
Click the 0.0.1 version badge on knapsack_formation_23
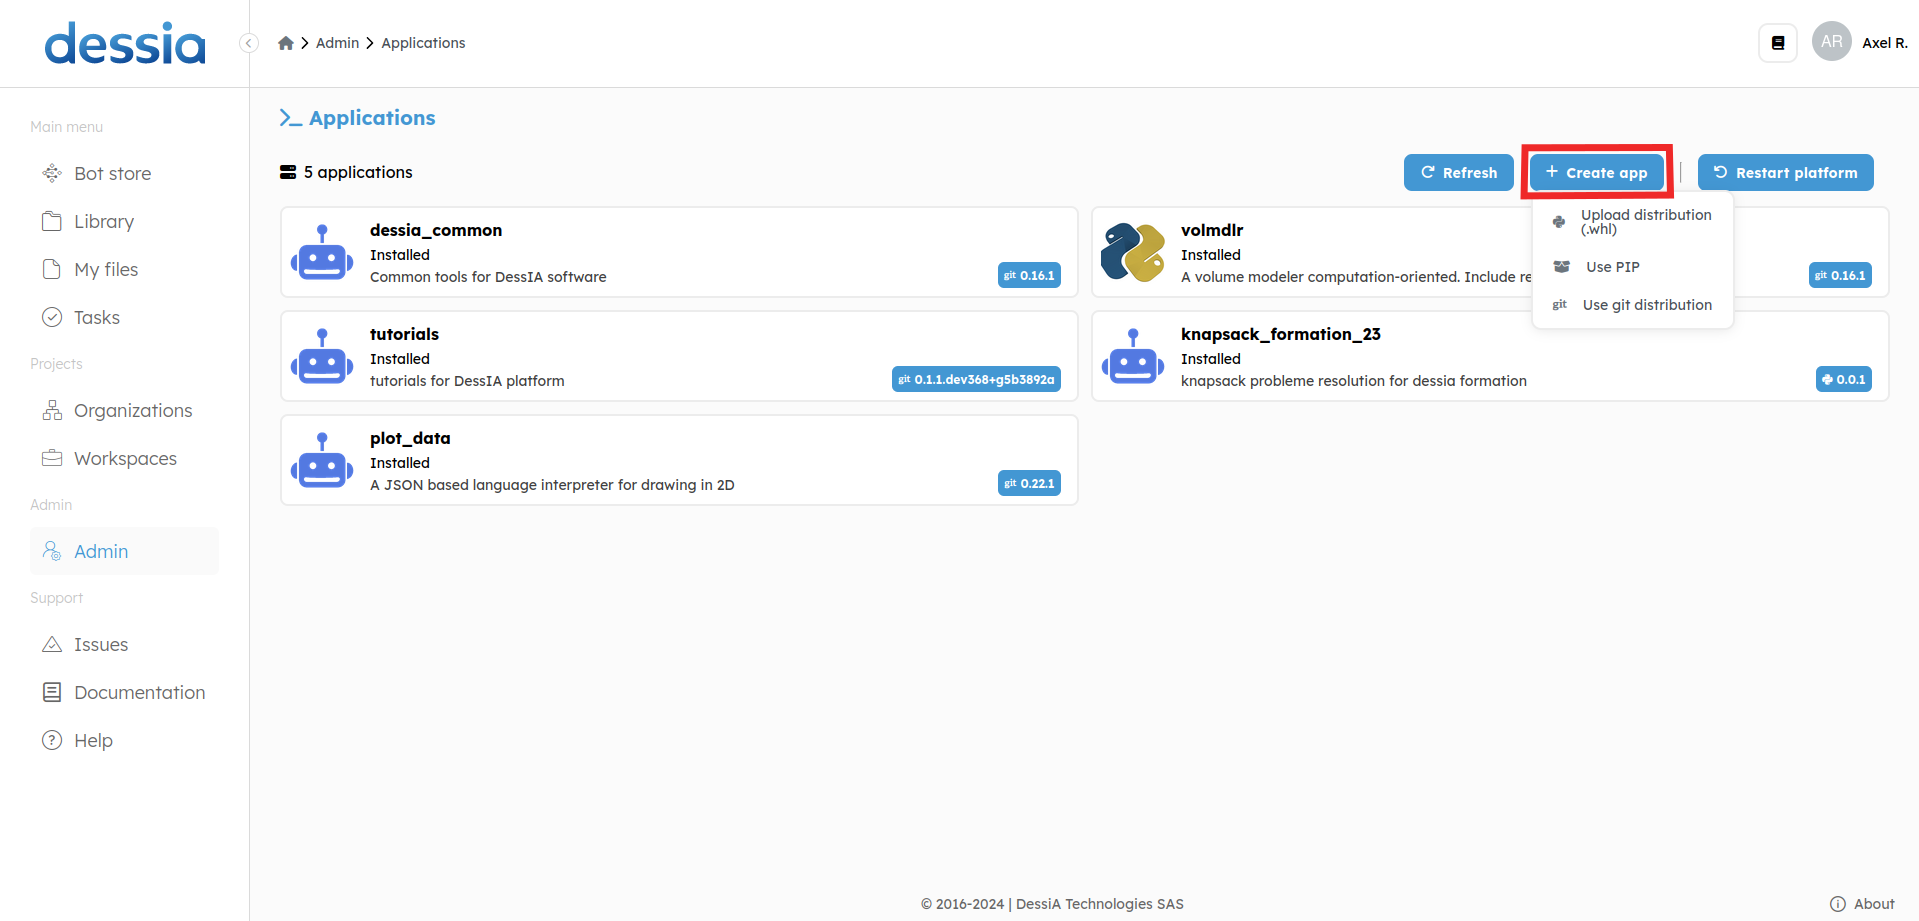point(1844,379)
